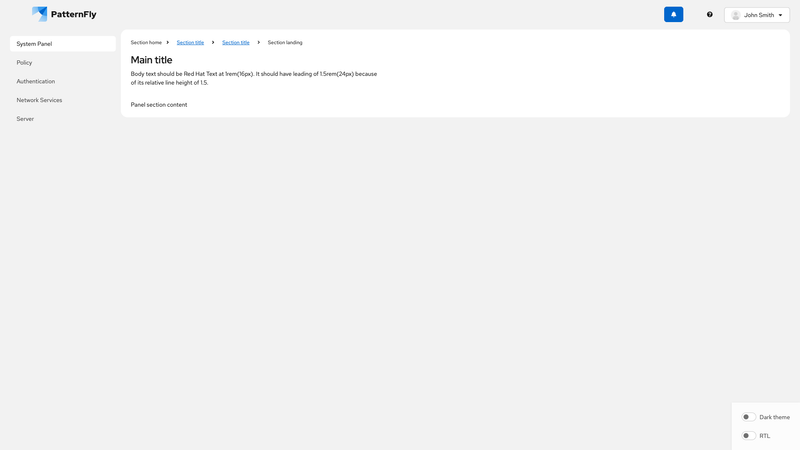Open the Policy navigation item
800x450 pixels.
[25, 63]
